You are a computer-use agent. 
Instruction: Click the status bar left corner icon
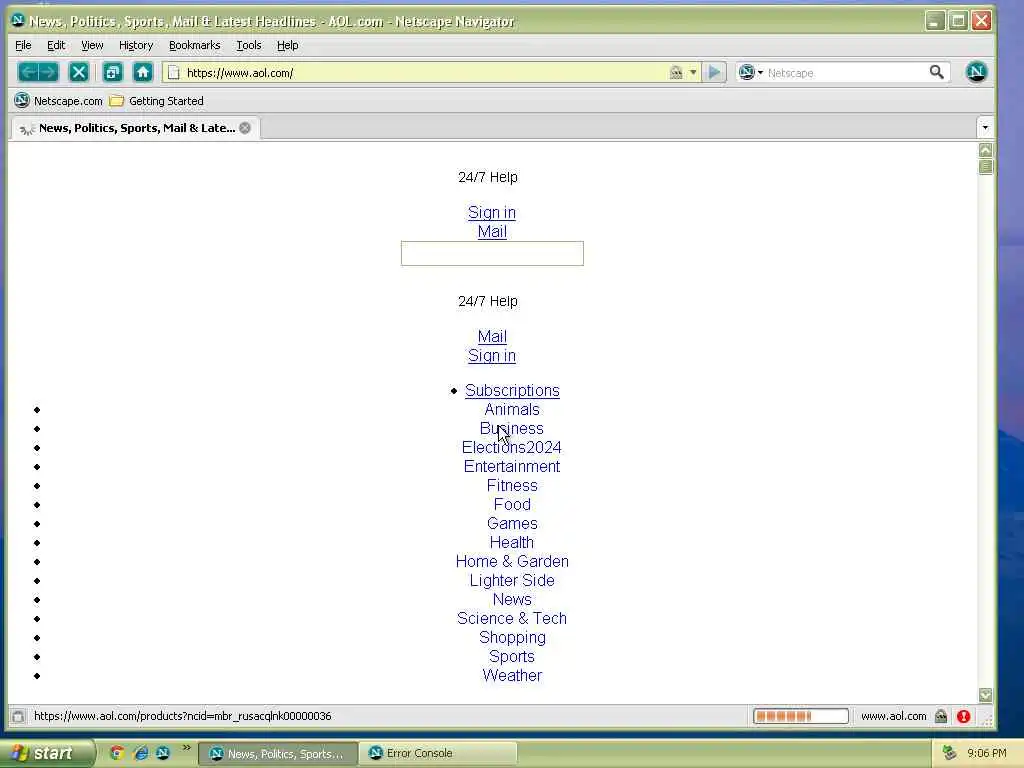click(18, 716)
